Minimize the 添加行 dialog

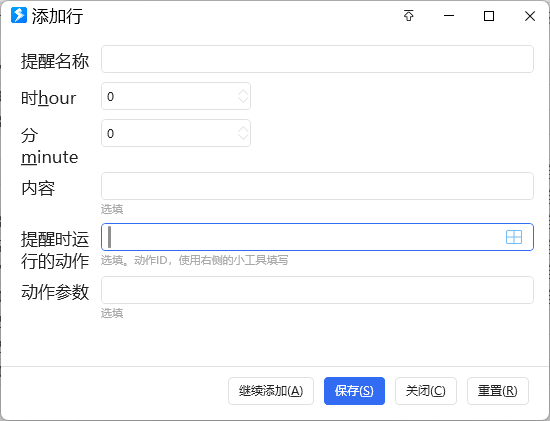tap(449, 16)
